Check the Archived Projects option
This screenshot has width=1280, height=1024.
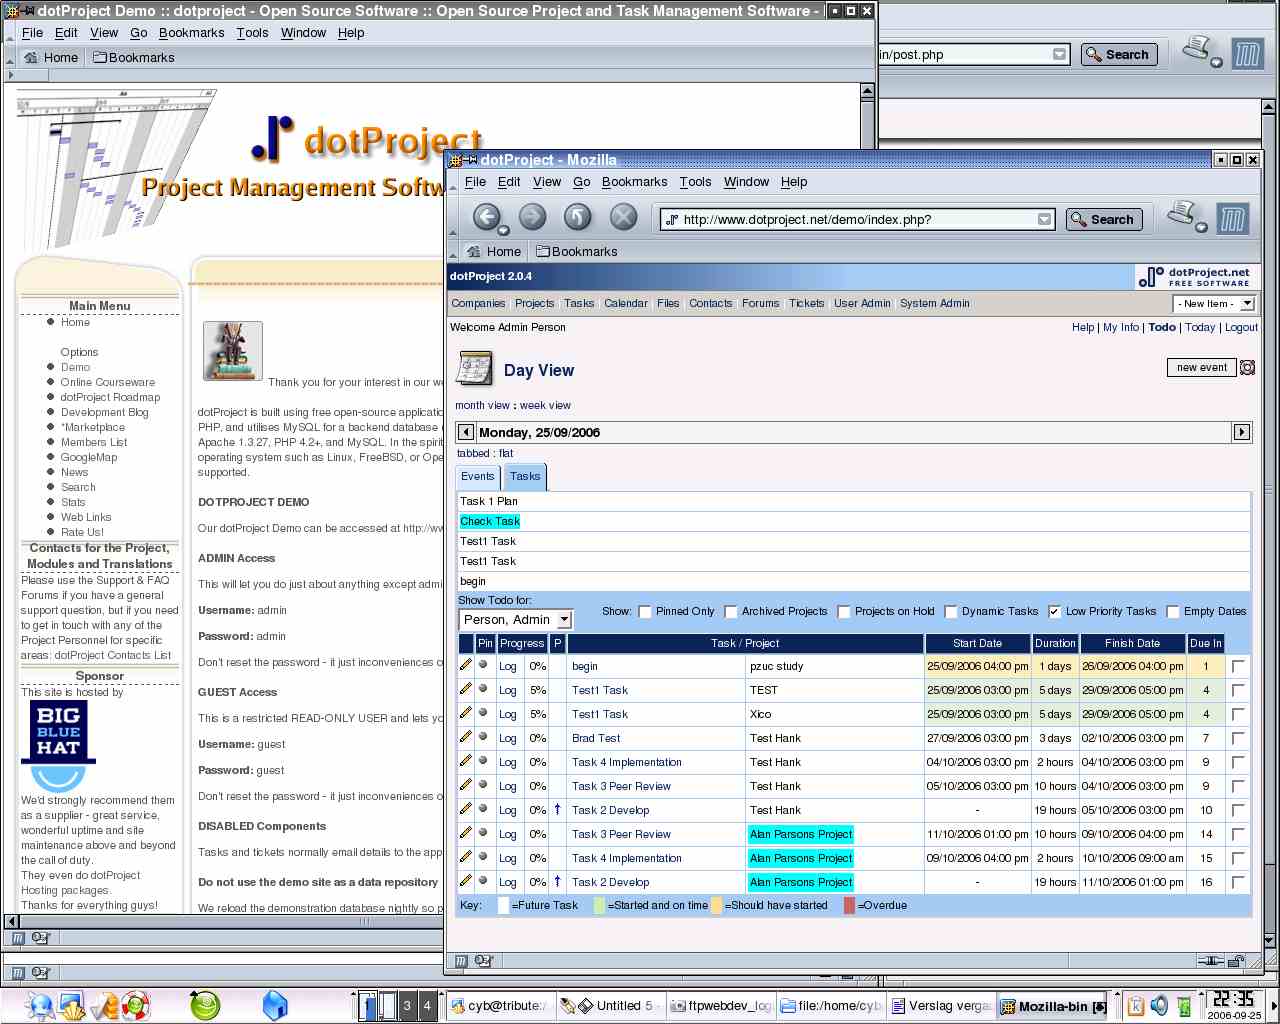click(731, 612)
